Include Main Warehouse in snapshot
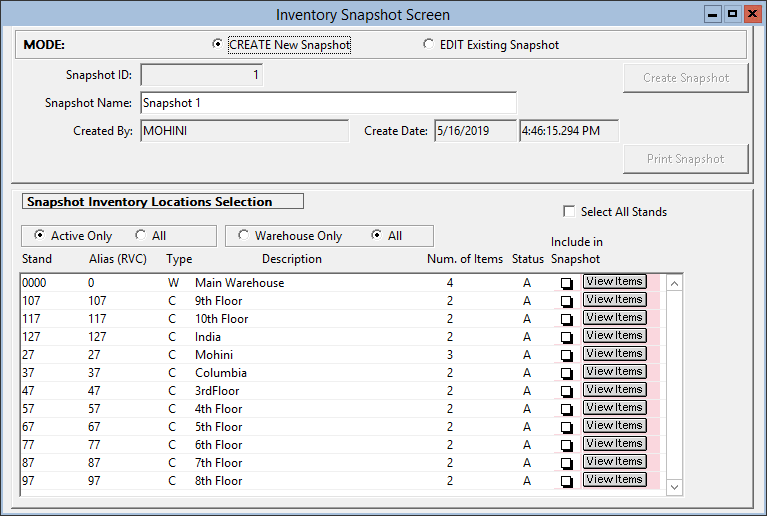 566,283
